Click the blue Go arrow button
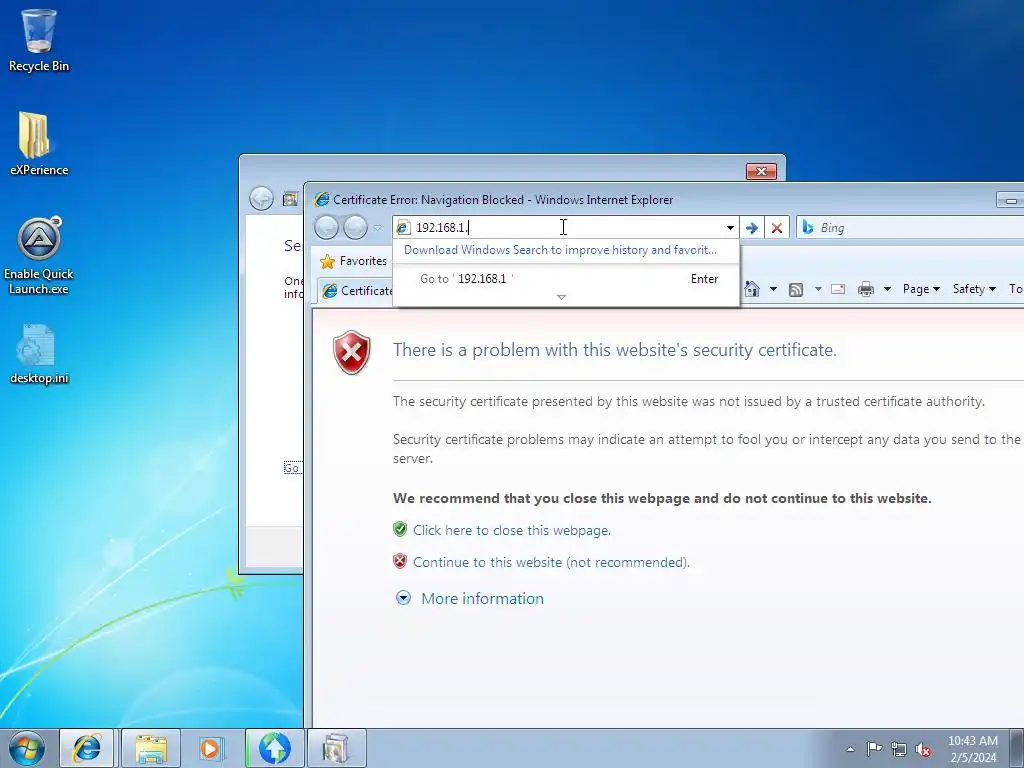1024x768 pixels. (752, 227)
